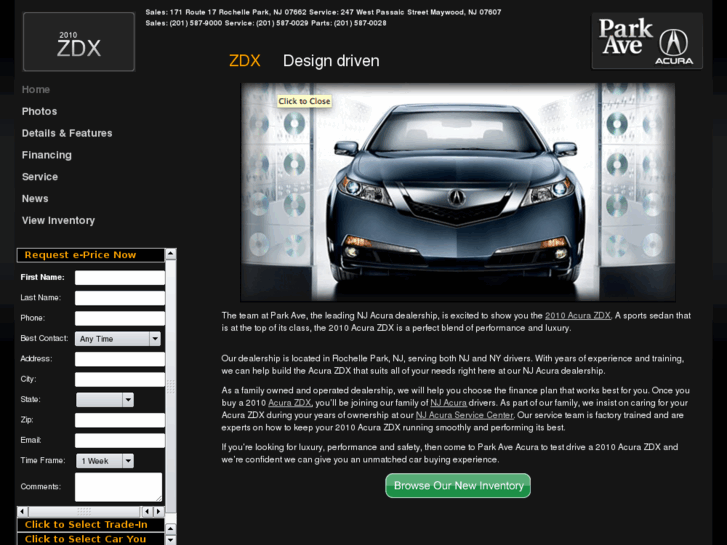The image size is (727, 545).
Task: Open the Best Contact dropdown
Action: coord(118,339)
